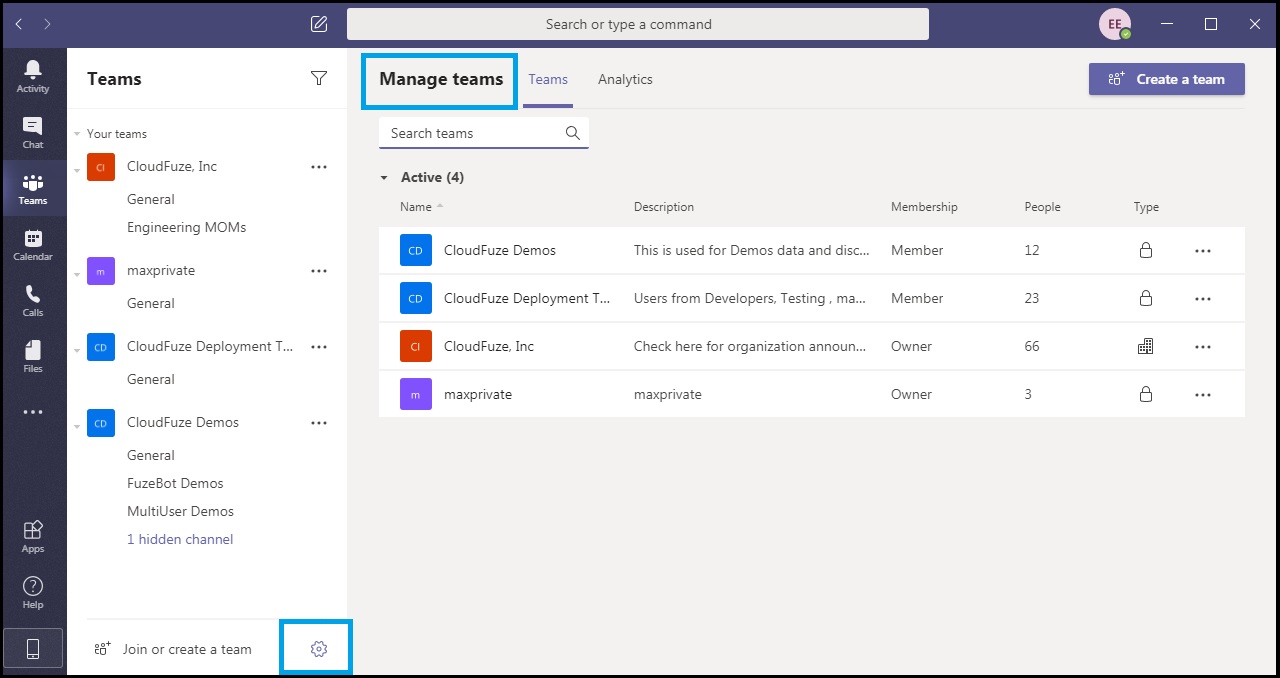Image resolution: width=1280 pixels, height=678 pixels.
Task: Go back with the left arrow
Action: 19,24
